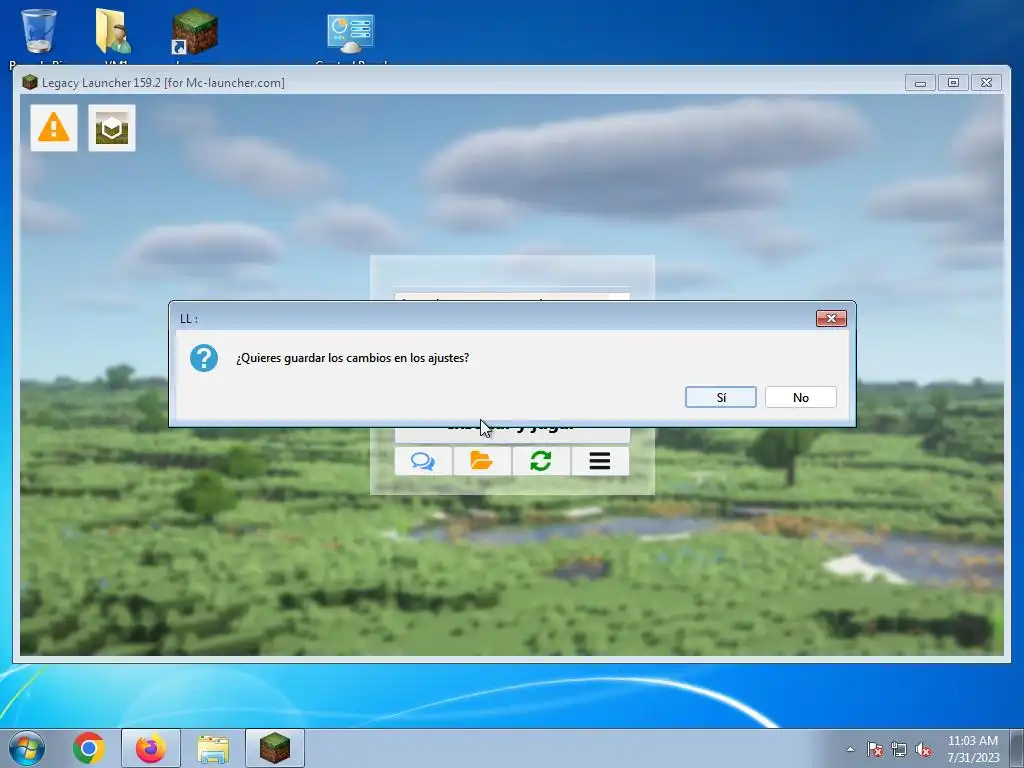Launch Google Chrome from the taskbar
1024x768 pixels.
[x=89, y=748]
